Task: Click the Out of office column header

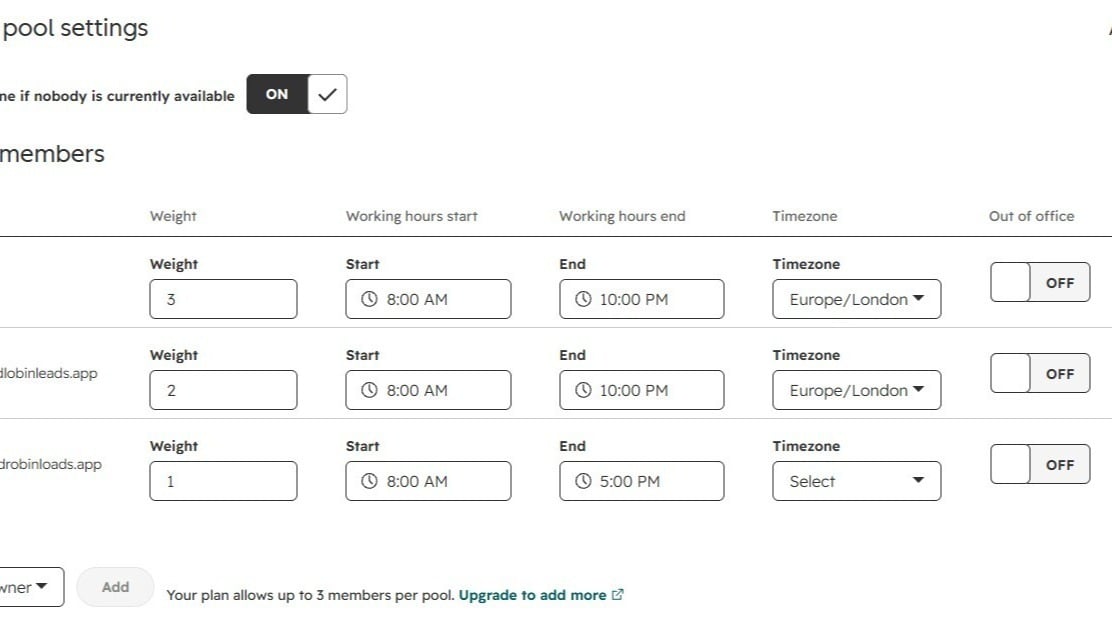Action: pos(1031,216)
